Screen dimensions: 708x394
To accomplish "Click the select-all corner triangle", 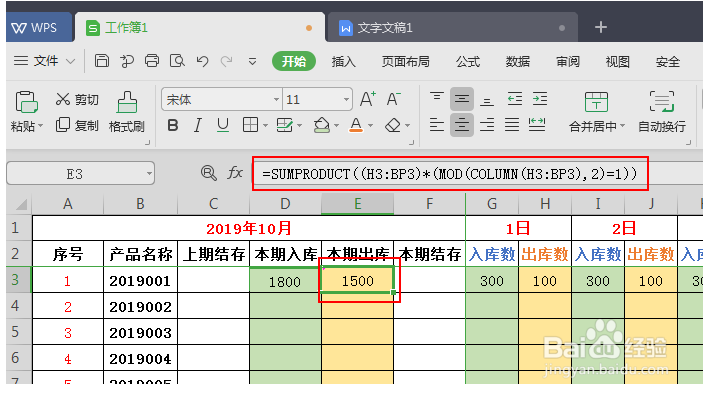I will point(21,205).
